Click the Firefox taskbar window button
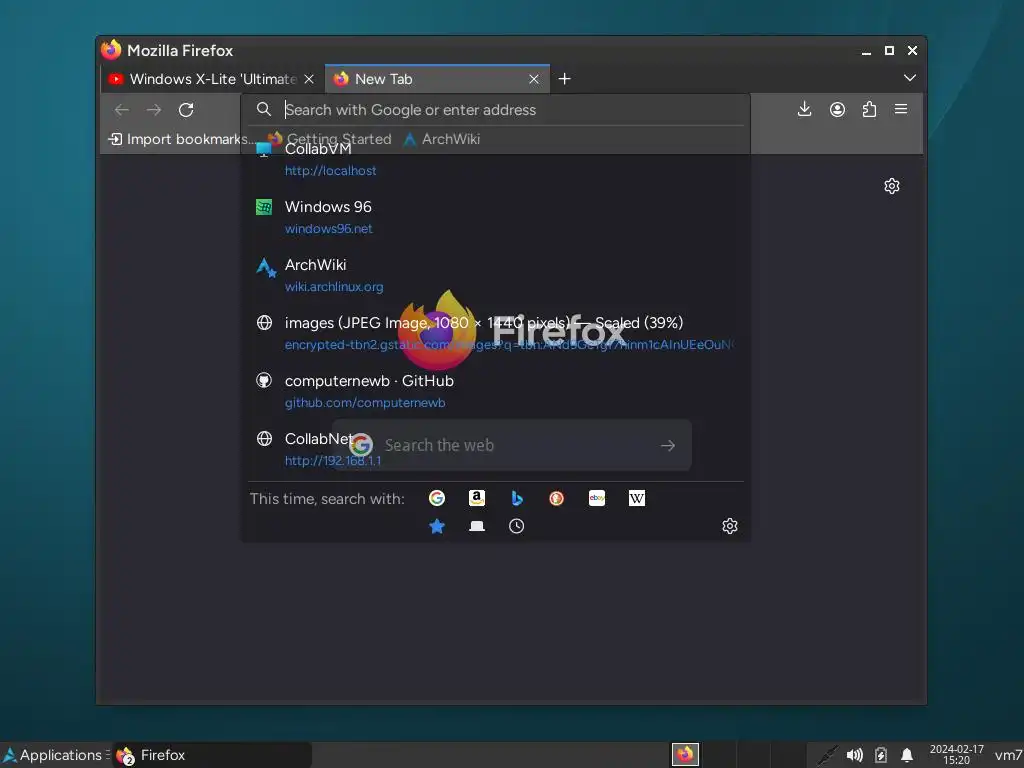 tap(212, 755)
